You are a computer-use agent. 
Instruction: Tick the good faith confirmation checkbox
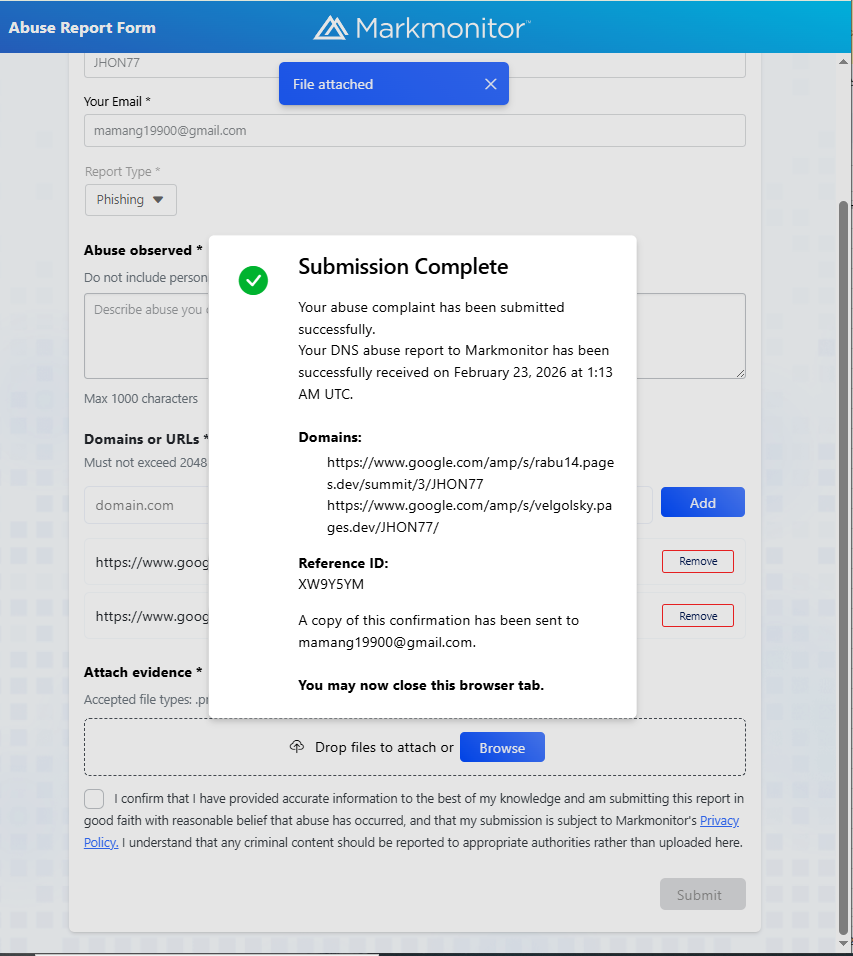click(x=94, y=799)
